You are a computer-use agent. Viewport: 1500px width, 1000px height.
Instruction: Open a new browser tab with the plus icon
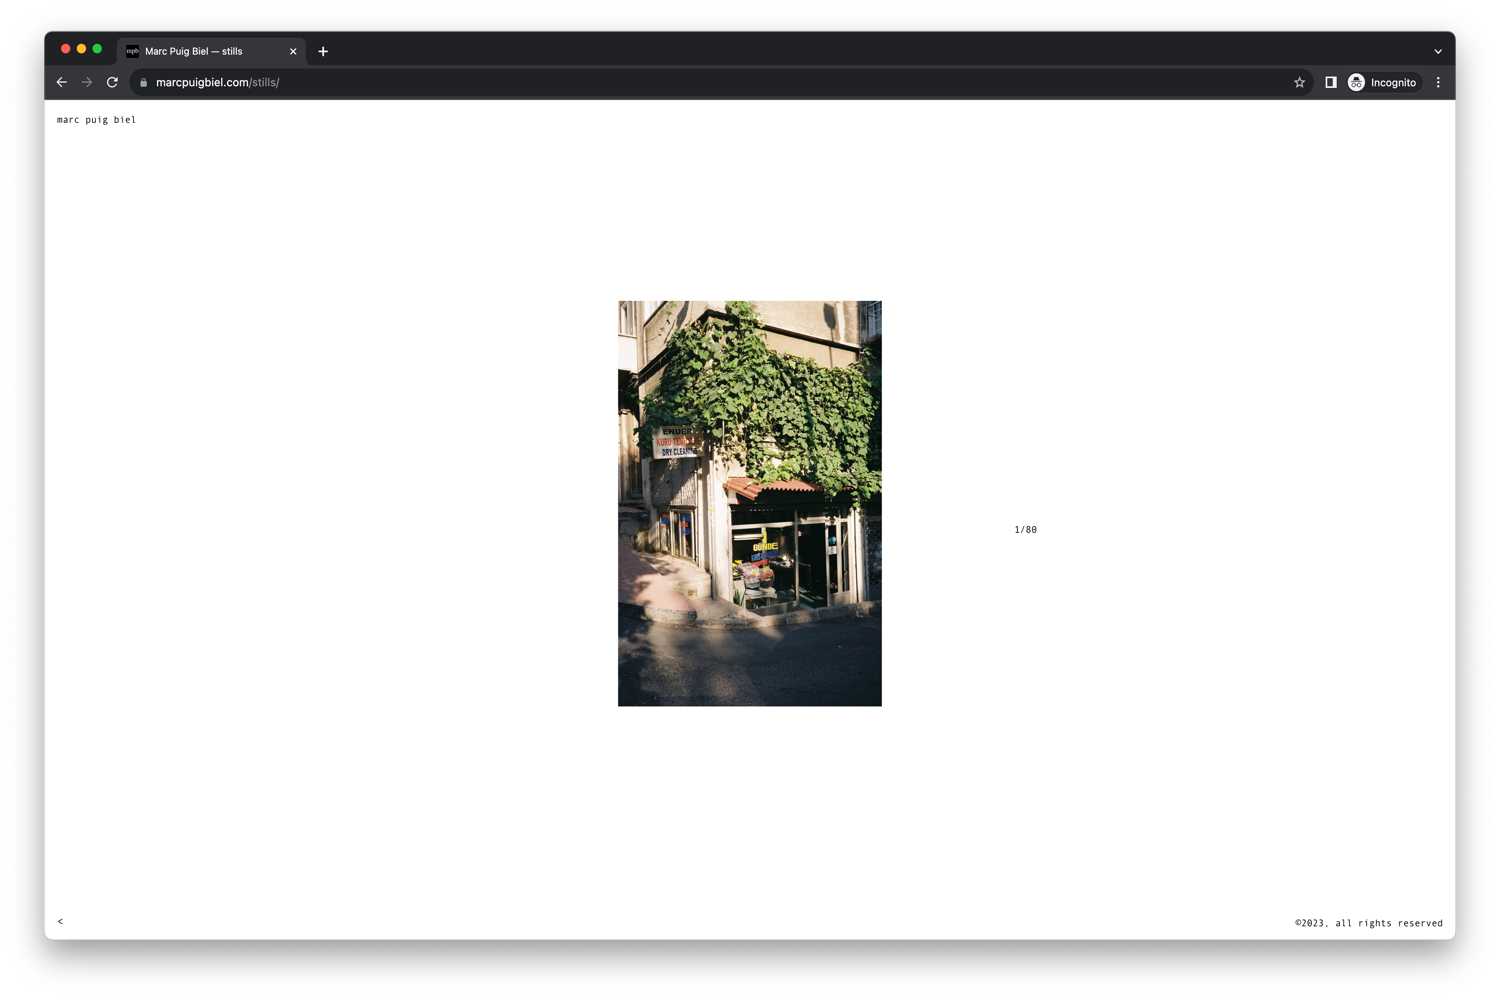click(x=322, y=51)
